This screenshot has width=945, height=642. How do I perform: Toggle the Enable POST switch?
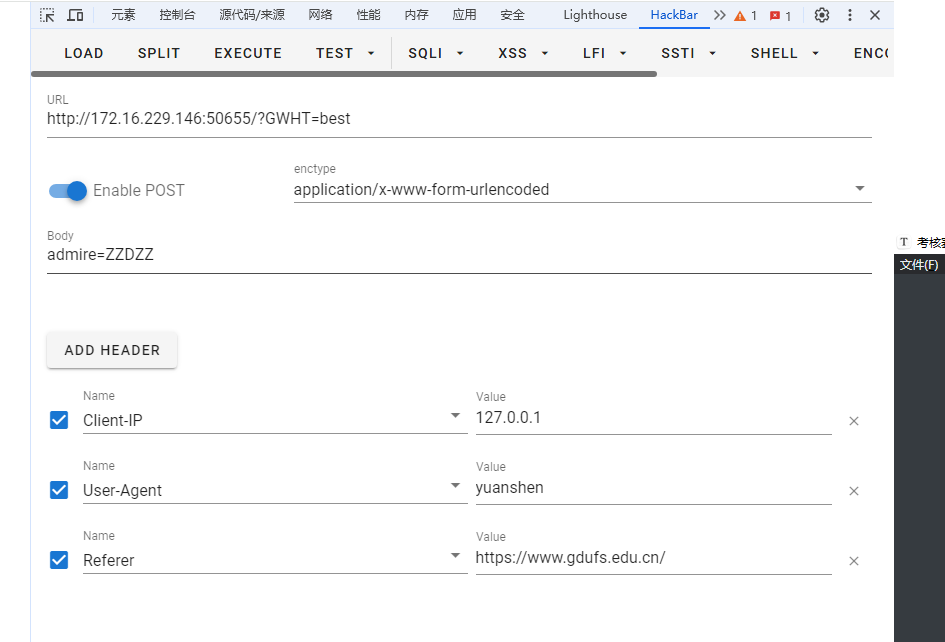[68, 191]
